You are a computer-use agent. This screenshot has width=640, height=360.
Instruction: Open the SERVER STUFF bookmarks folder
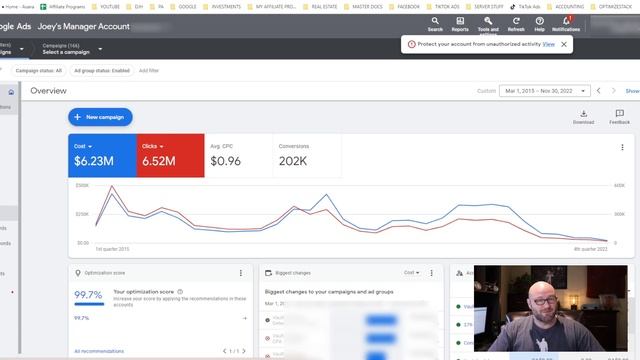pos(484,7)
